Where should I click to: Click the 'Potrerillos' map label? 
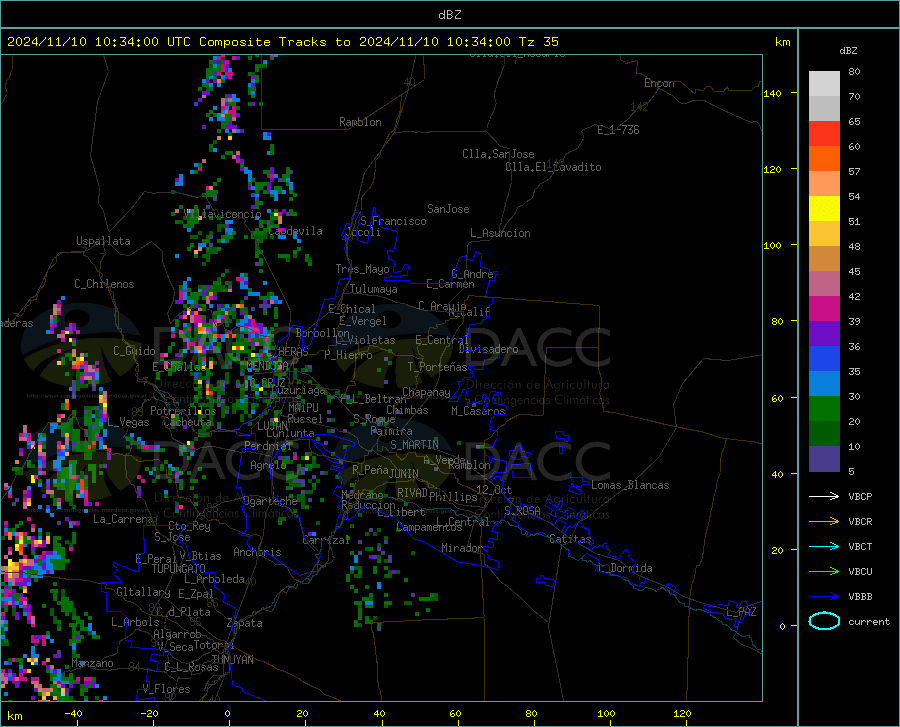pos(183,411)
